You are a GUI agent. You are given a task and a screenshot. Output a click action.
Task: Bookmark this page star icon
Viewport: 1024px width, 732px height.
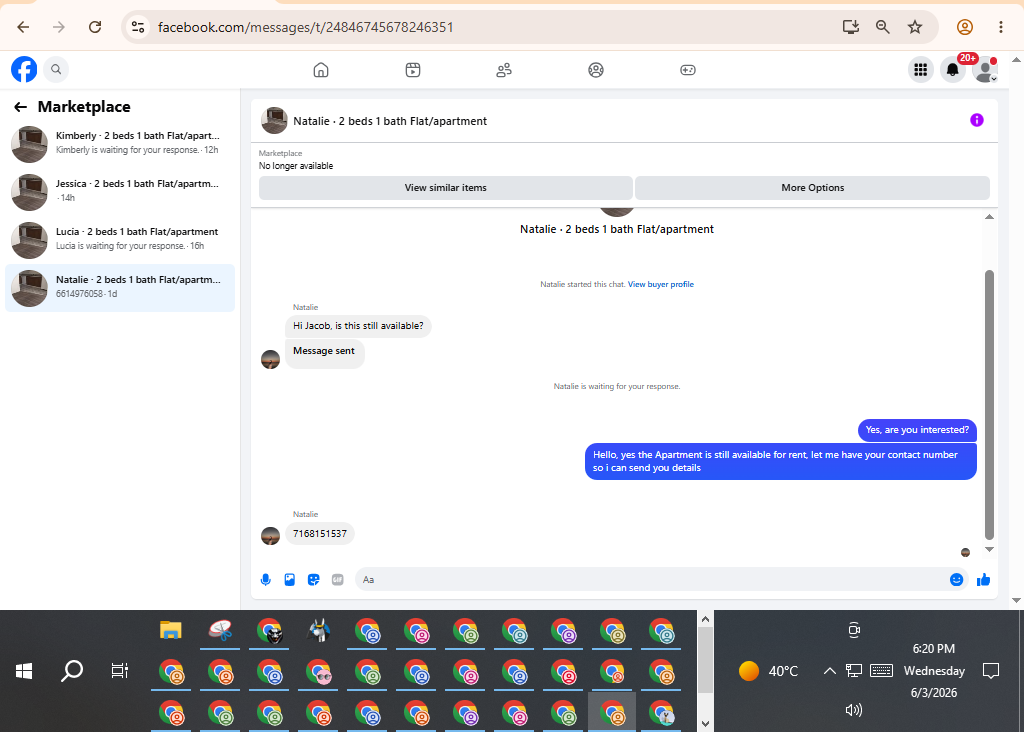pyautogui.click(x=915, y=27)
